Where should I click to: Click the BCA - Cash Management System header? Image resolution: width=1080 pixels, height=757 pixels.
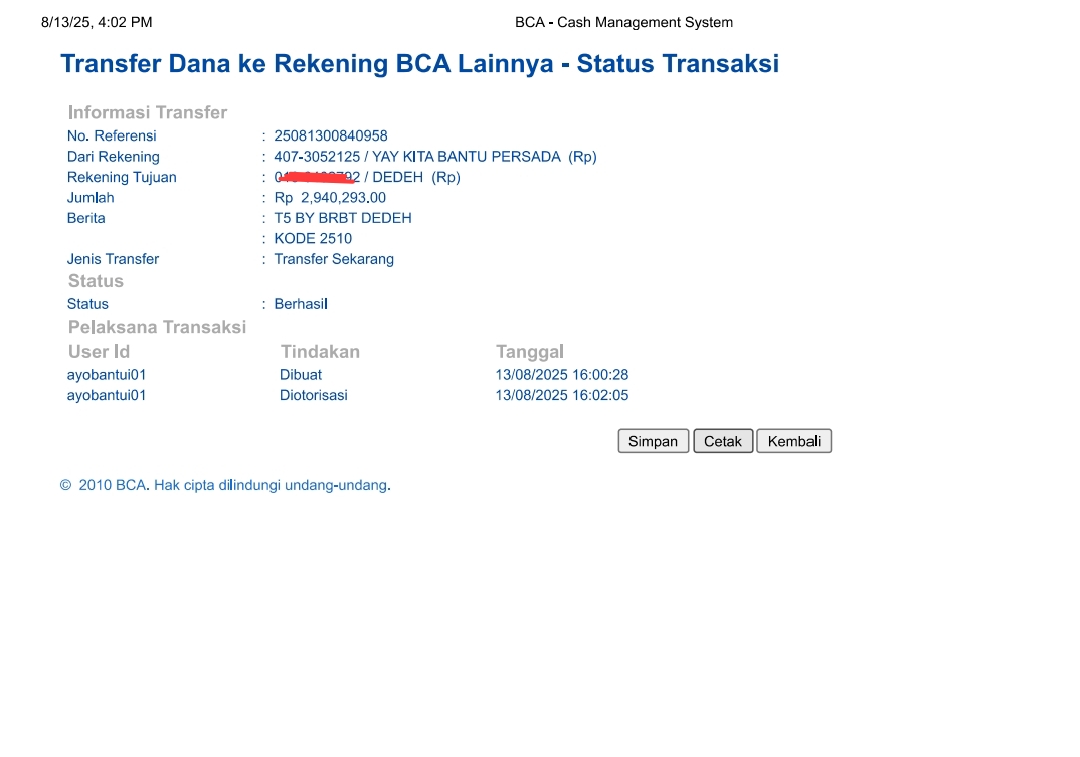click(624, 22)
